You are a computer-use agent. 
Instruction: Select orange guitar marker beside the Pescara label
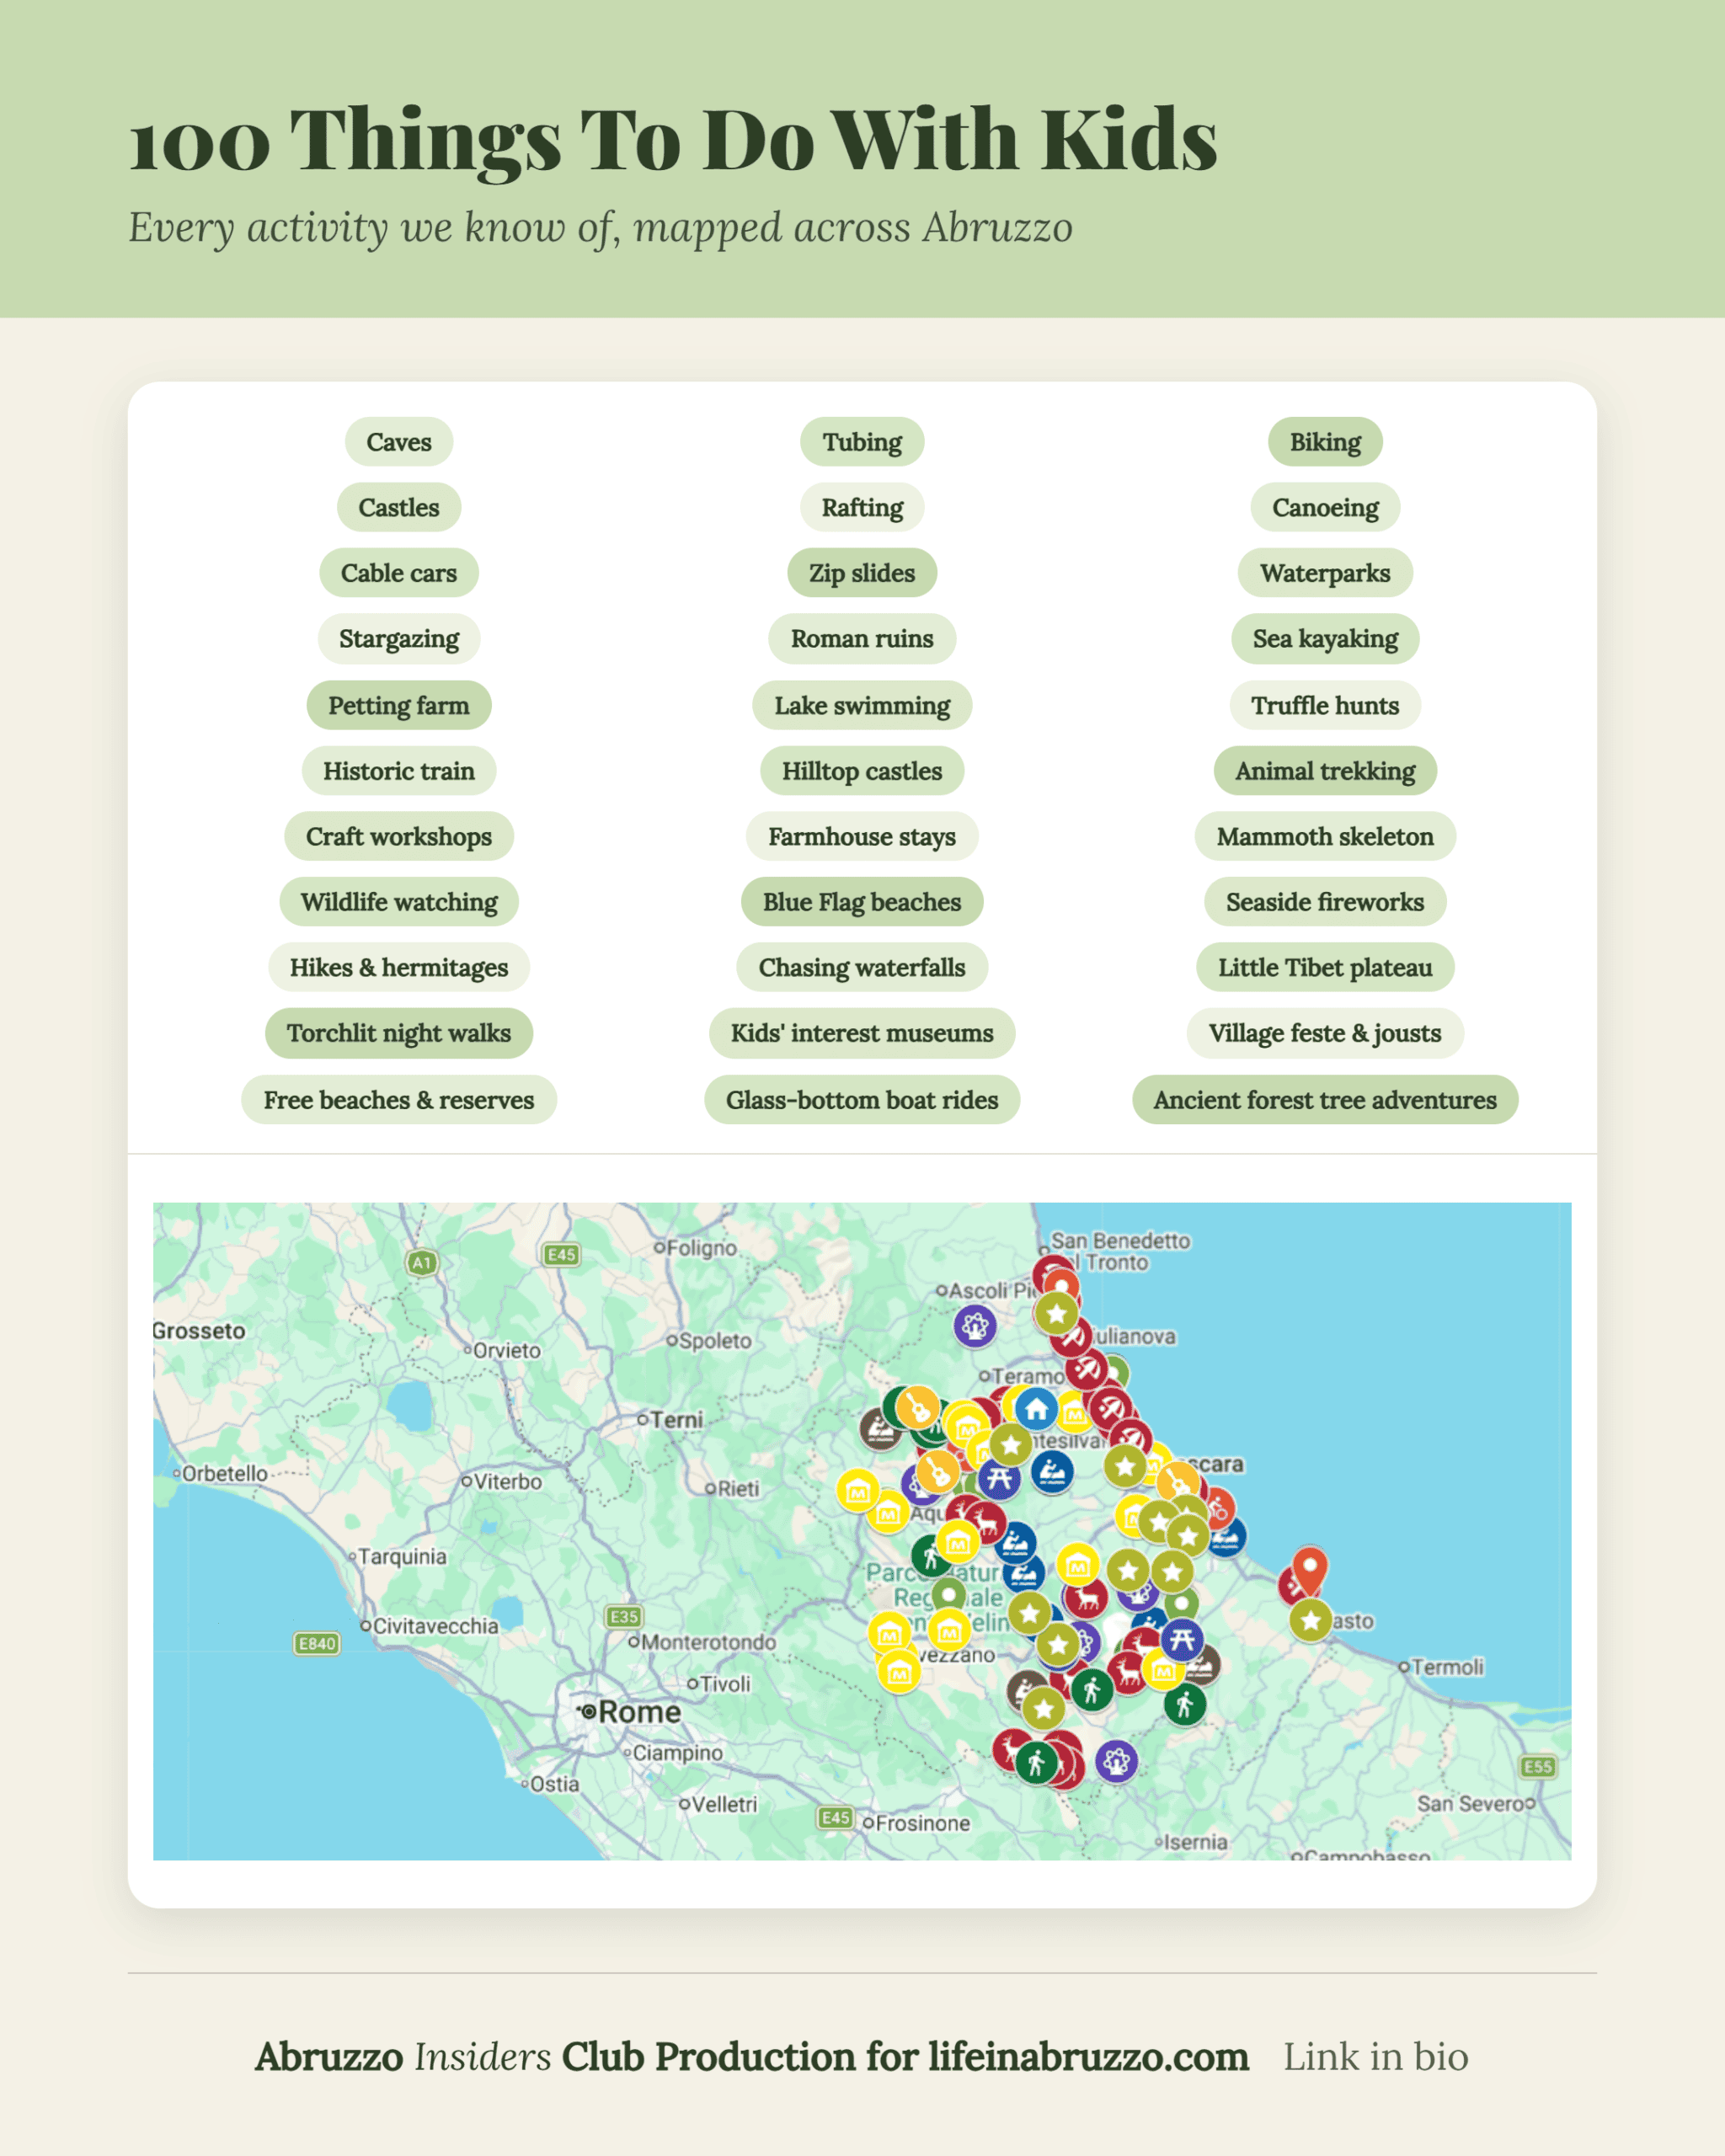pos(1178,1482)
